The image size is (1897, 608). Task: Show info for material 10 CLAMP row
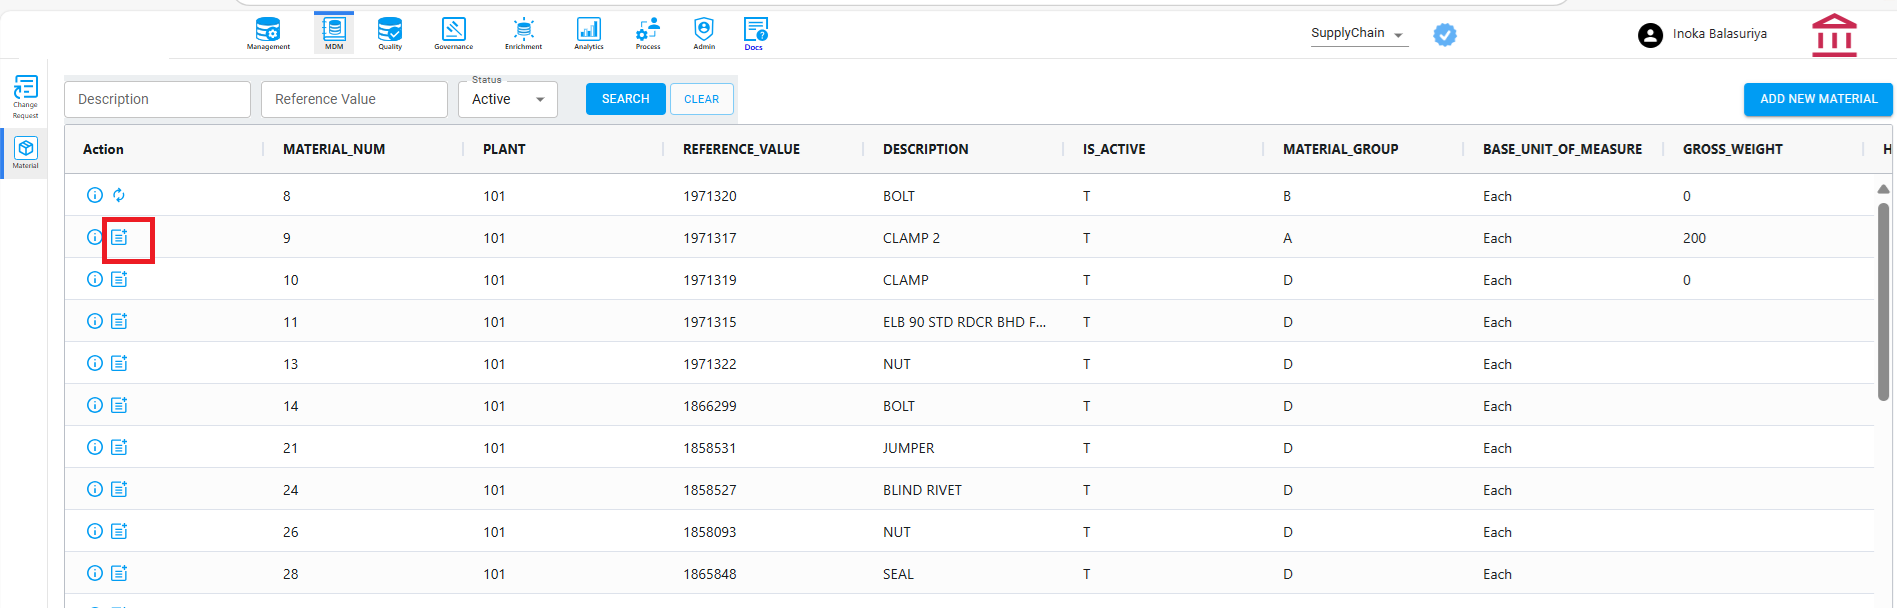pos(95,279)
